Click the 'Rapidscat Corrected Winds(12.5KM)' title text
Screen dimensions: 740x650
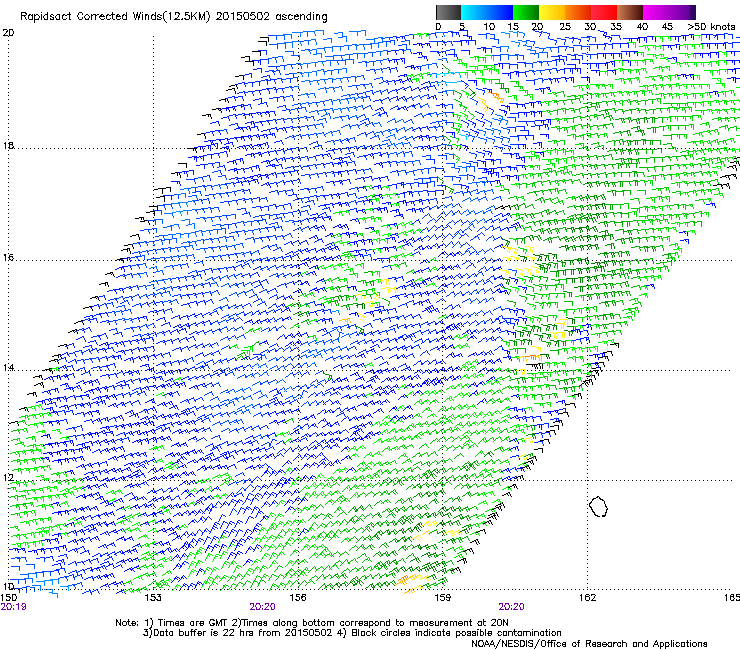point(115,17)
